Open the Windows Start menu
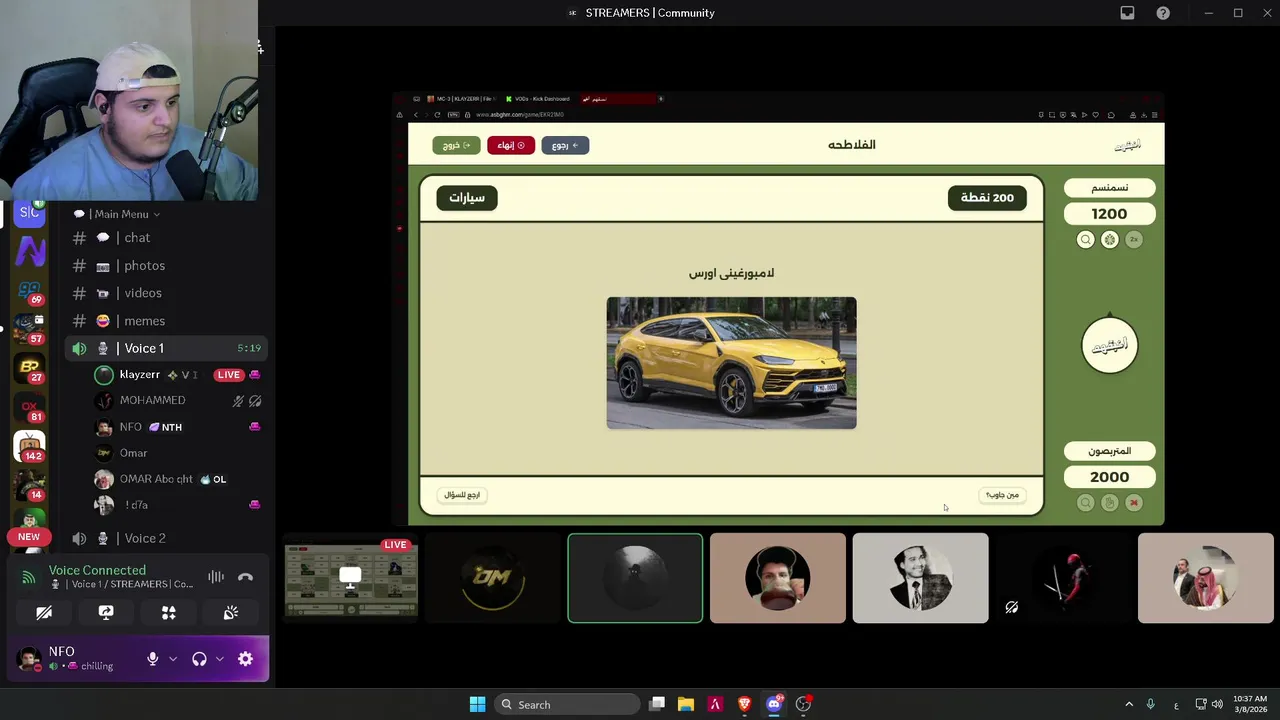 pos(477,704)
